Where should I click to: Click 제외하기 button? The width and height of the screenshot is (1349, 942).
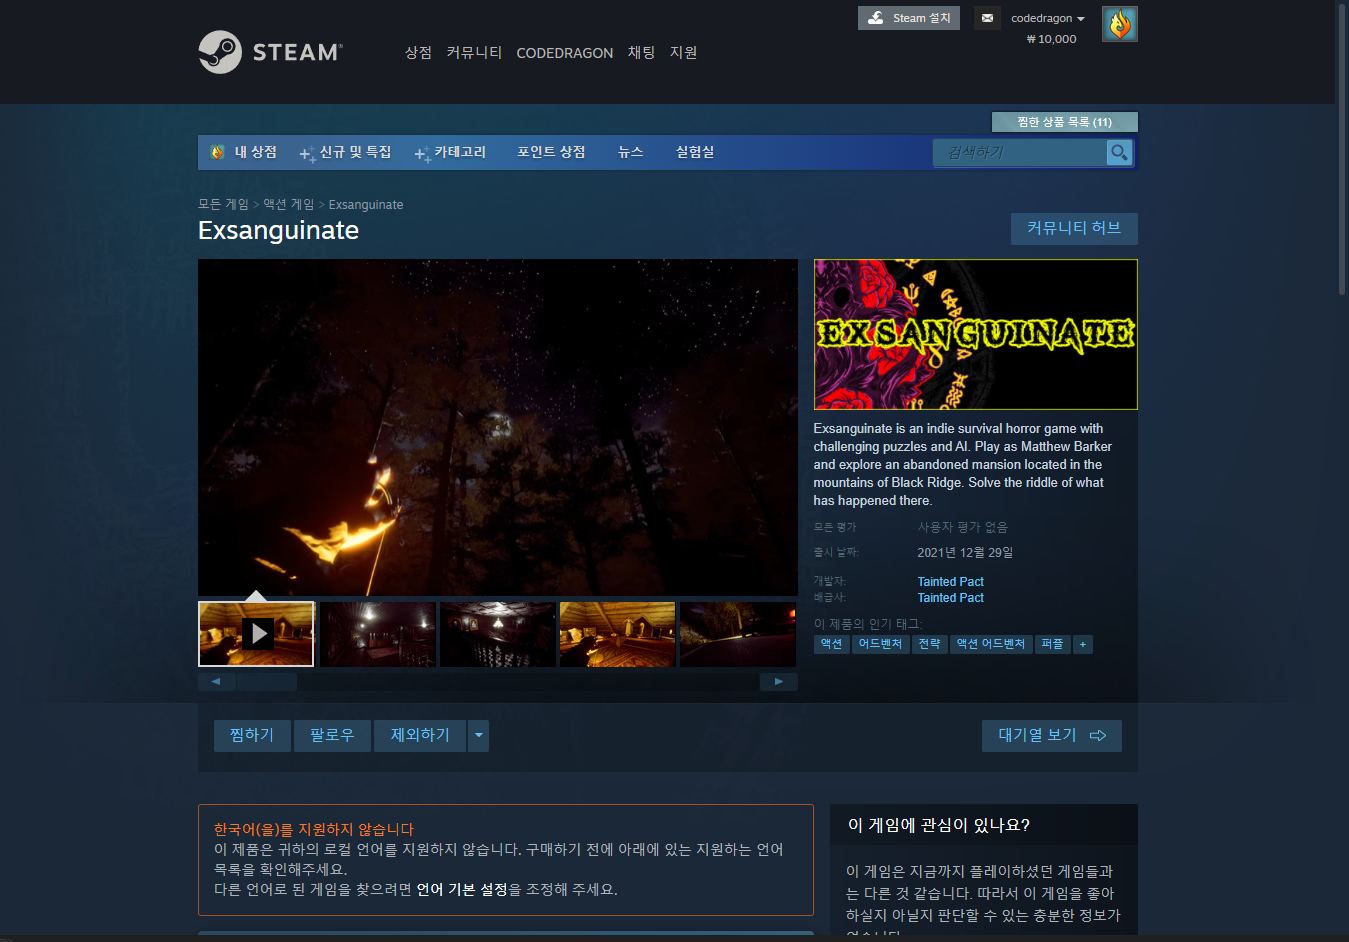click(x=420, y=735)
